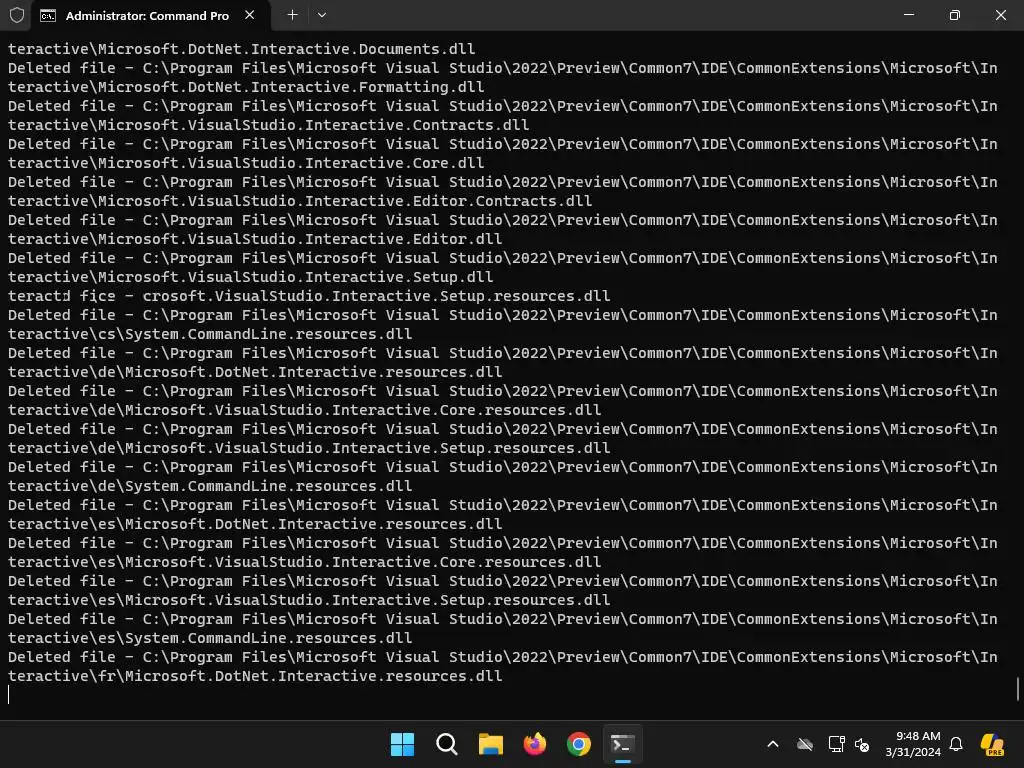1024x768 pixels.
Task: Click the administrator shield icon
Action: 17,15
